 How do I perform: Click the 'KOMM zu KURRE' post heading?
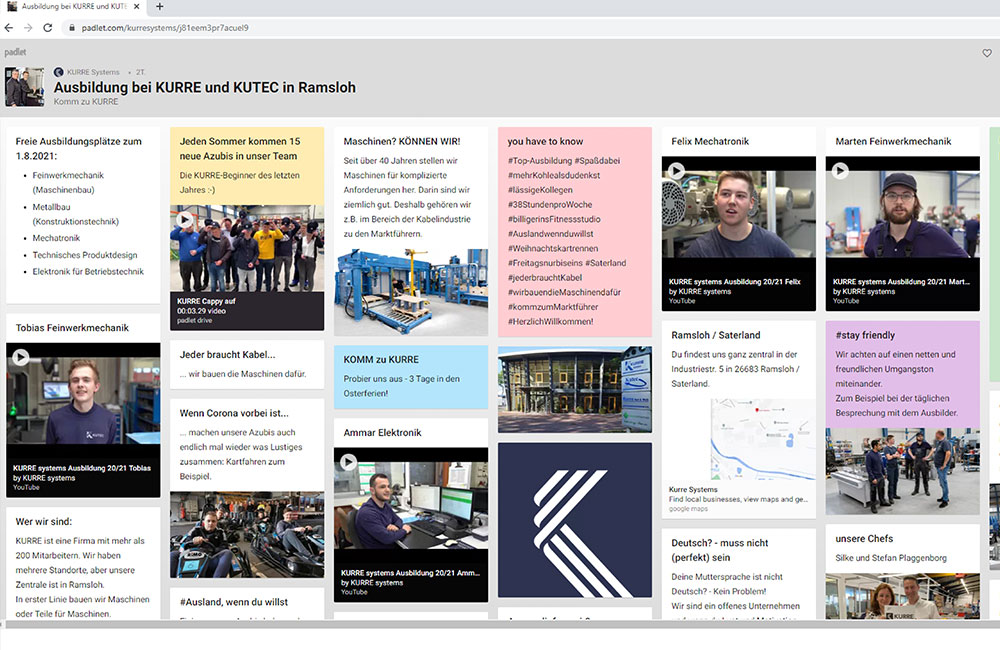click(381, 360)
